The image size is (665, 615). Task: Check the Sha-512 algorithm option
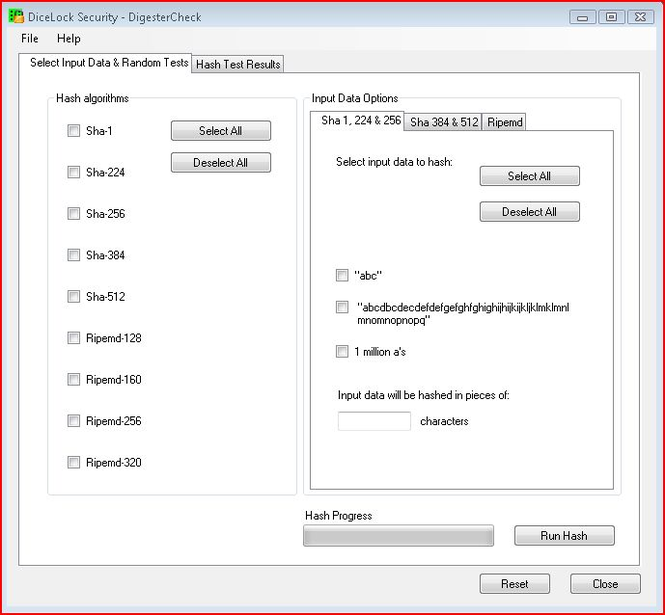coord(73,296)
